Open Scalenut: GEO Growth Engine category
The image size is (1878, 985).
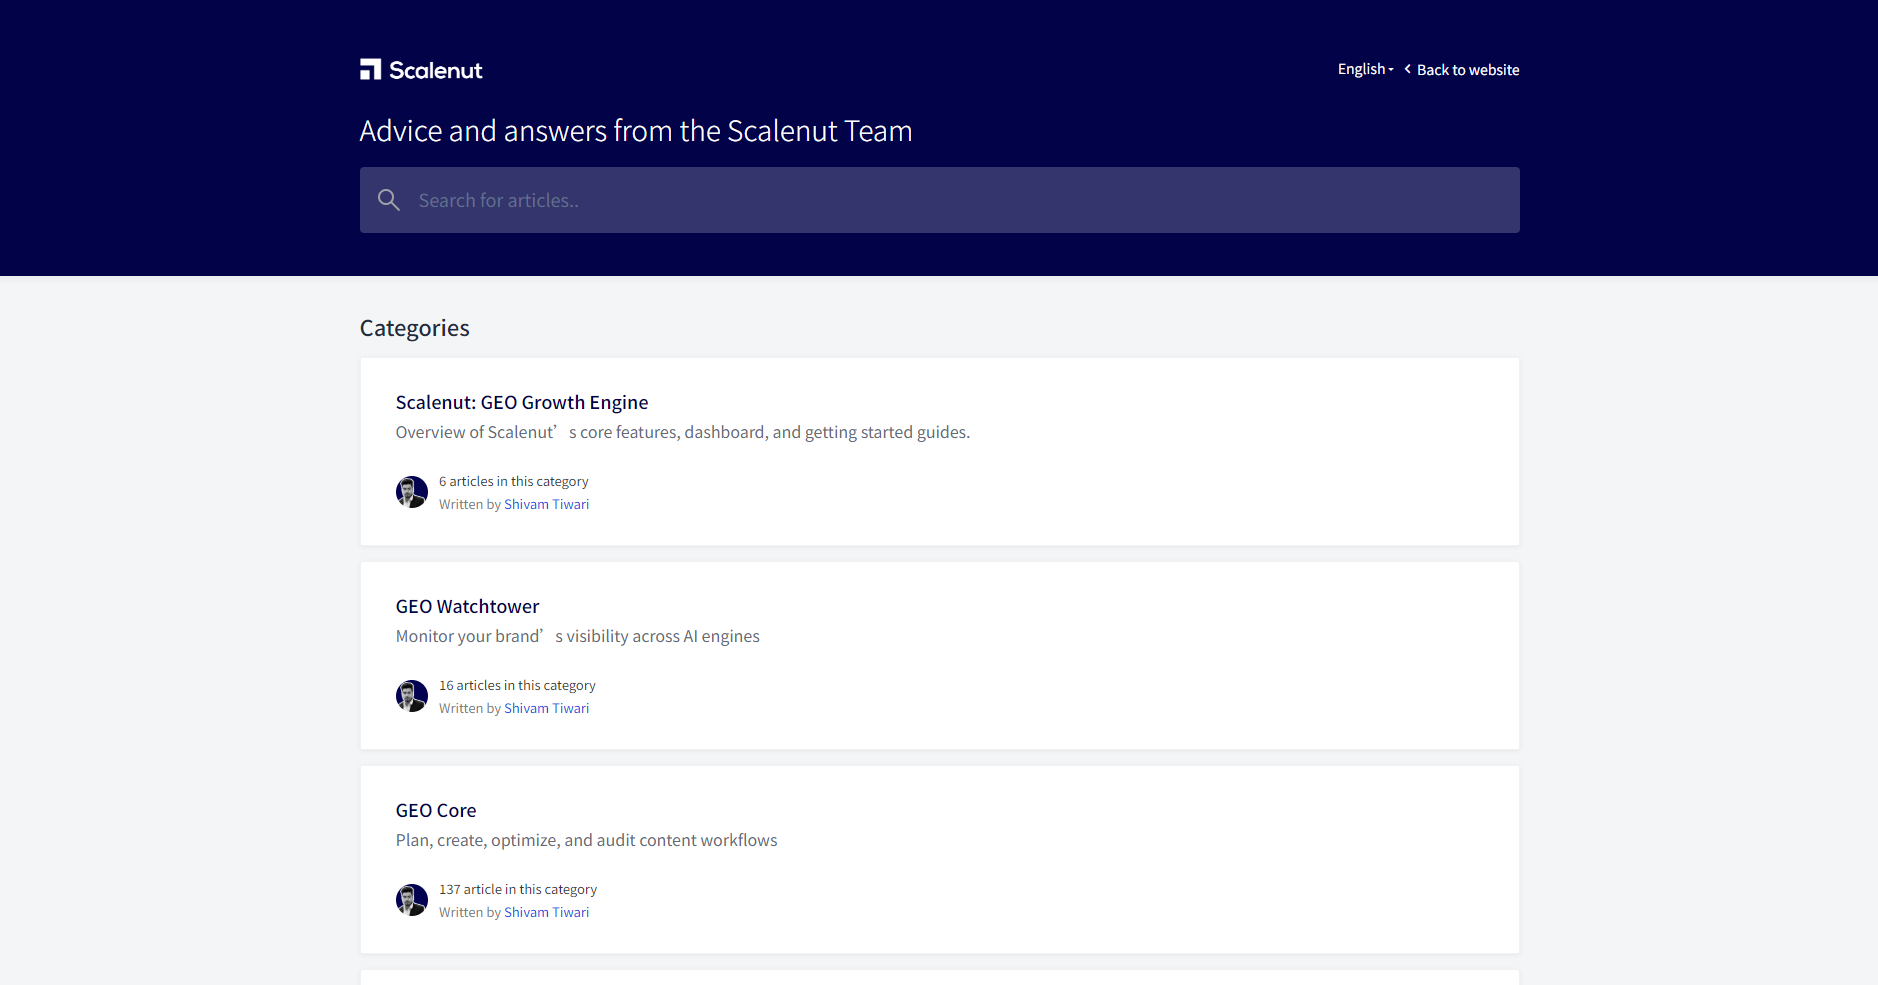(521, 402)
